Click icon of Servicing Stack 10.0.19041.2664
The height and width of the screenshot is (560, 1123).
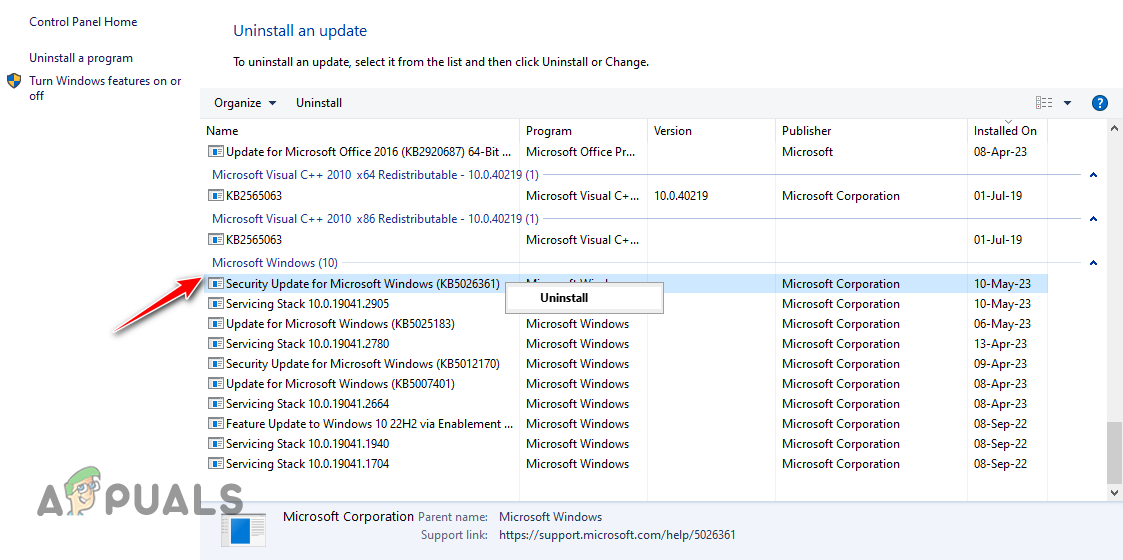pos(216,404)
